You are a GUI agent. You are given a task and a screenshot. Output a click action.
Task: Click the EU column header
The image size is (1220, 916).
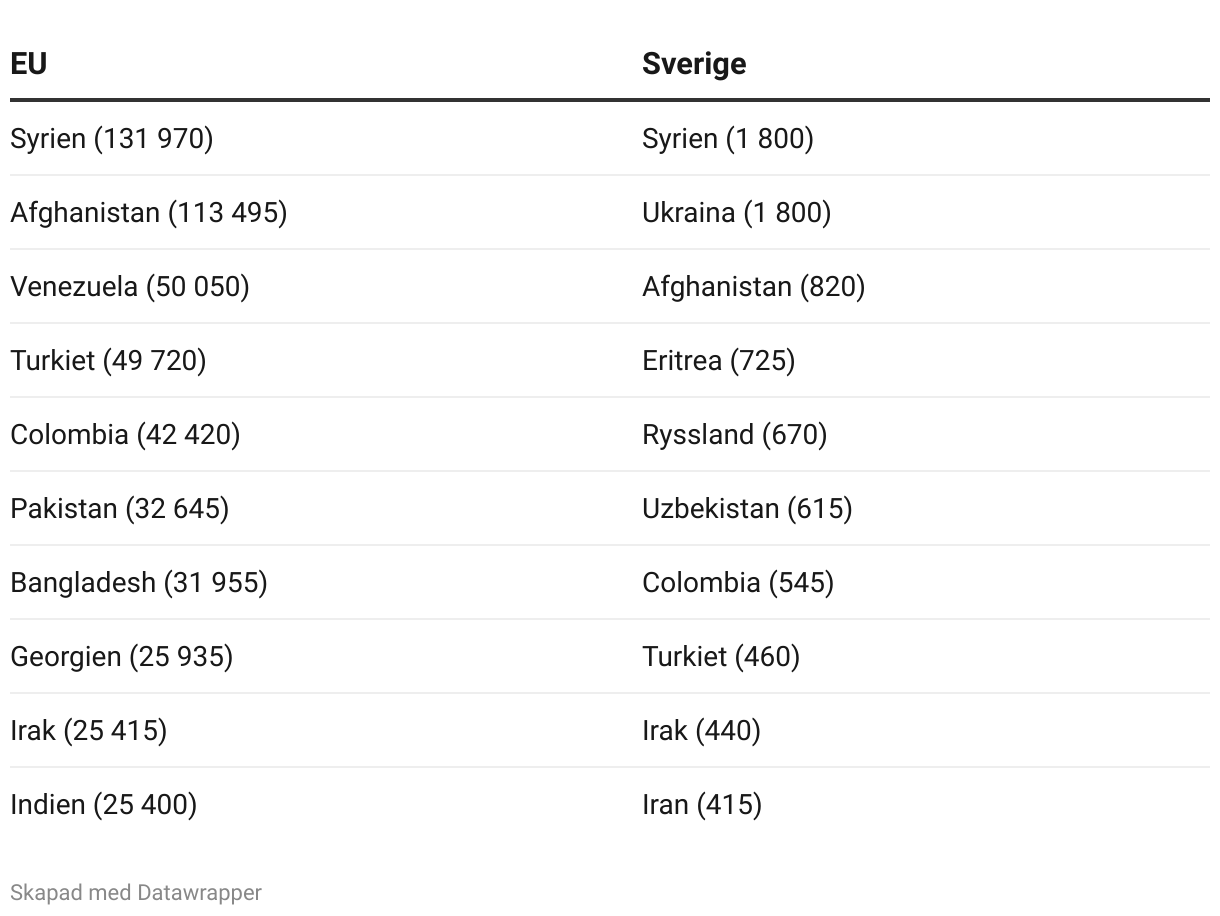(29, 63)
